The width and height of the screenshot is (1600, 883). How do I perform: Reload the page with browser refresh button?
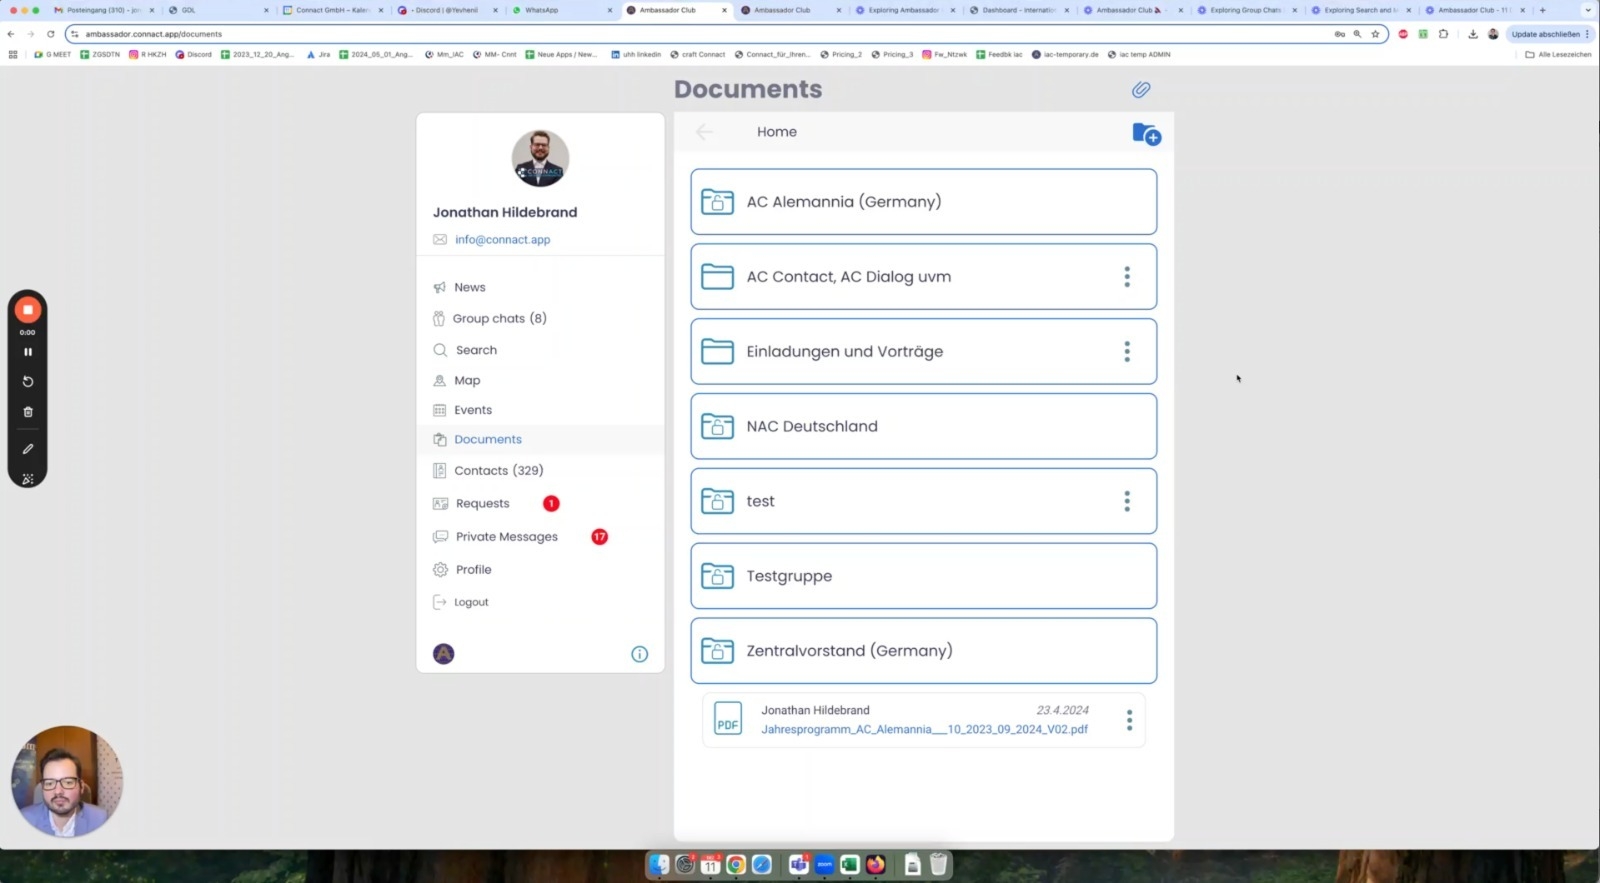click(x=51, y=34)
